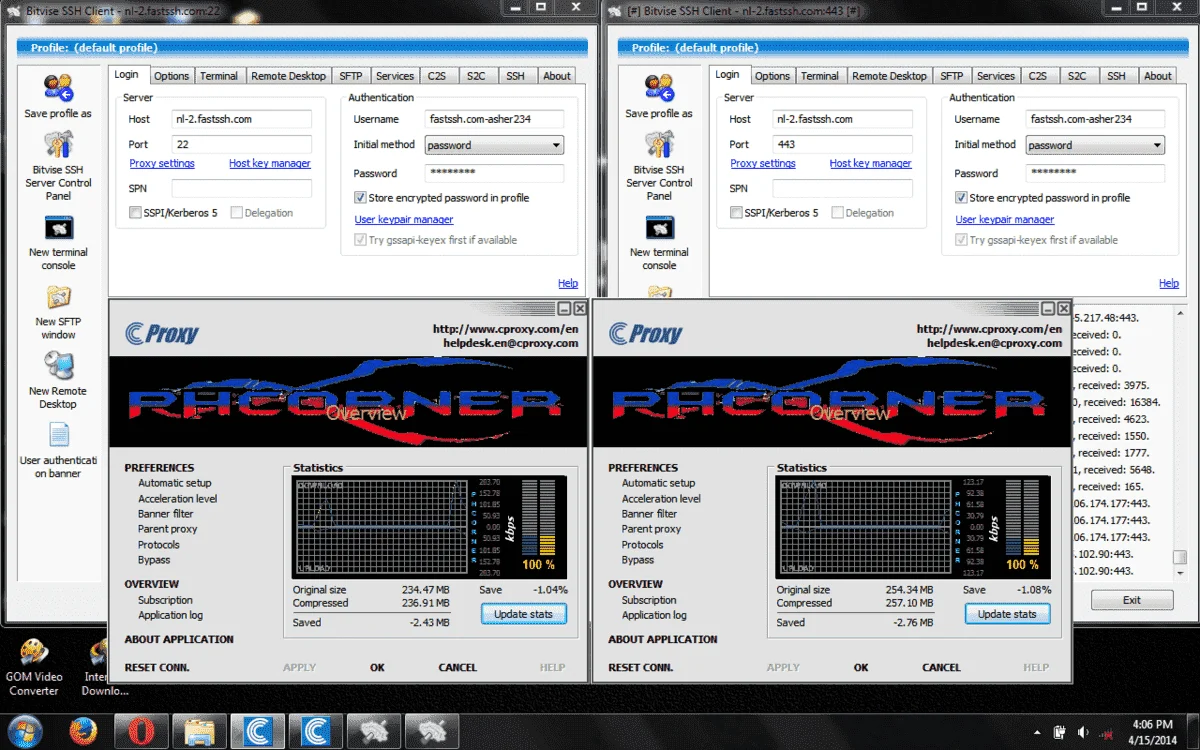
Task: Open the Services tab in port 22 window
Action: click(x=395, y=76)
